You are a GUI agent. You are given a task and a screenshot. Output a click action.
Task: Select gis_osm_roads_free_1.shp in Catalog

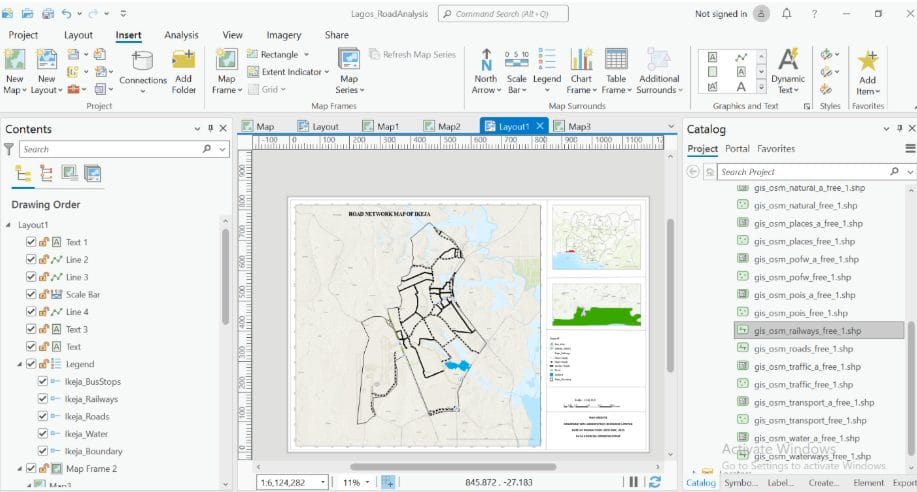coord(803,349)
